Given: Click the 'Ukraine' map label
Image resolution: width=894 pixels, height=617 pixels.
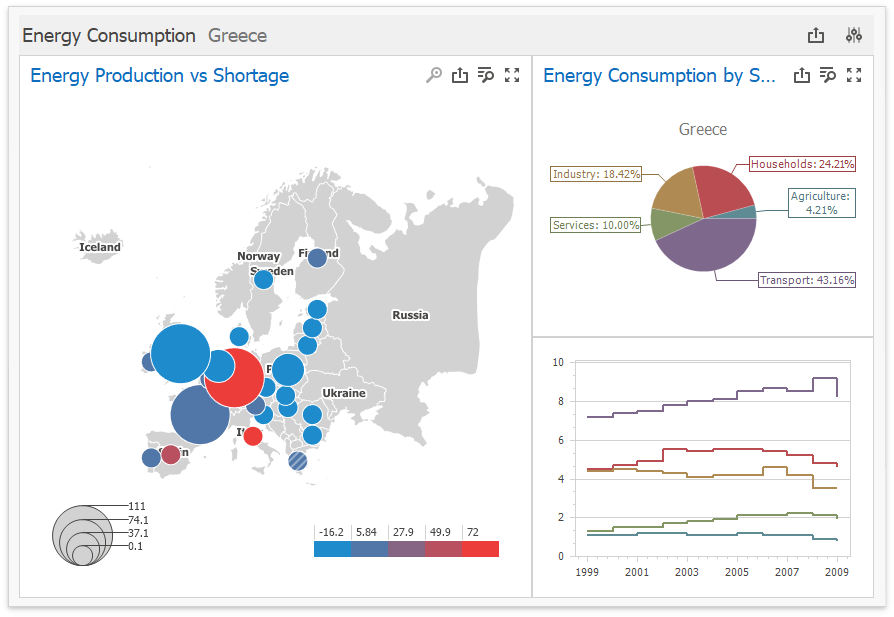Looking at the screenshot, I should coord(344,393).
